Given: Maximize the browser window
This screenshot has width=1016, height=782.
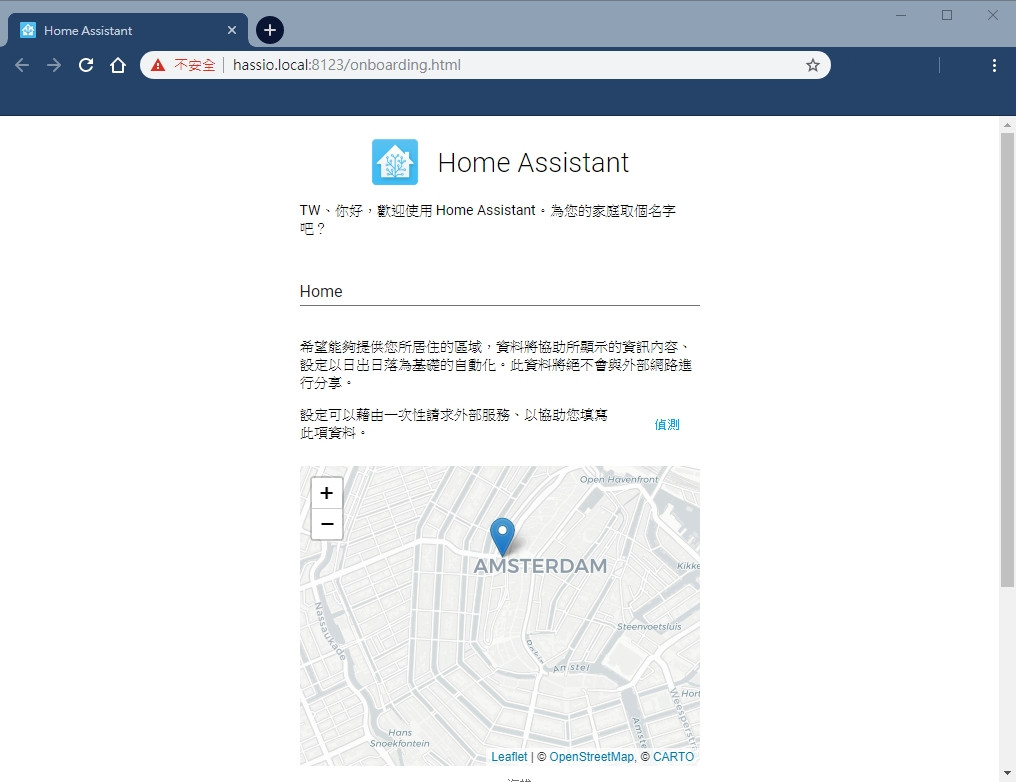Looking at the screenshot, I should pos(947,15).
